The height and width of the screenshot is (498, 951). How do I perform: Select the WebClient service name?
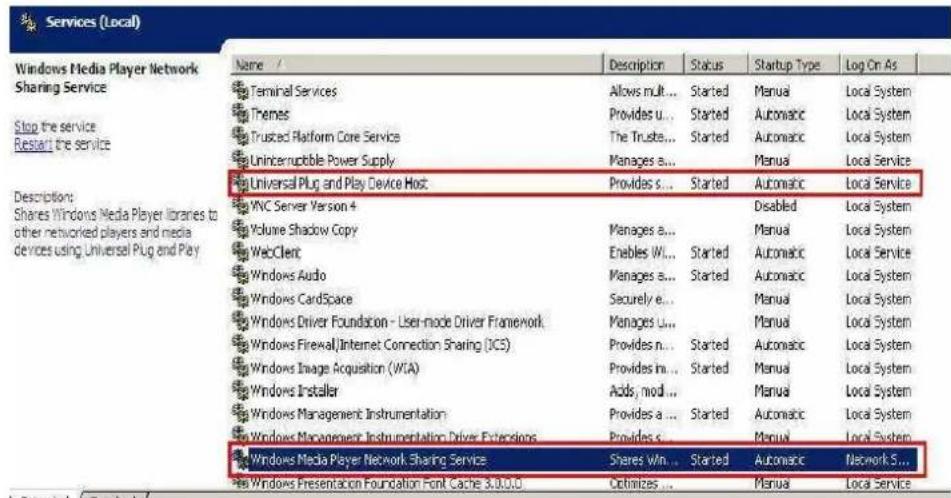tap(275, 252)
